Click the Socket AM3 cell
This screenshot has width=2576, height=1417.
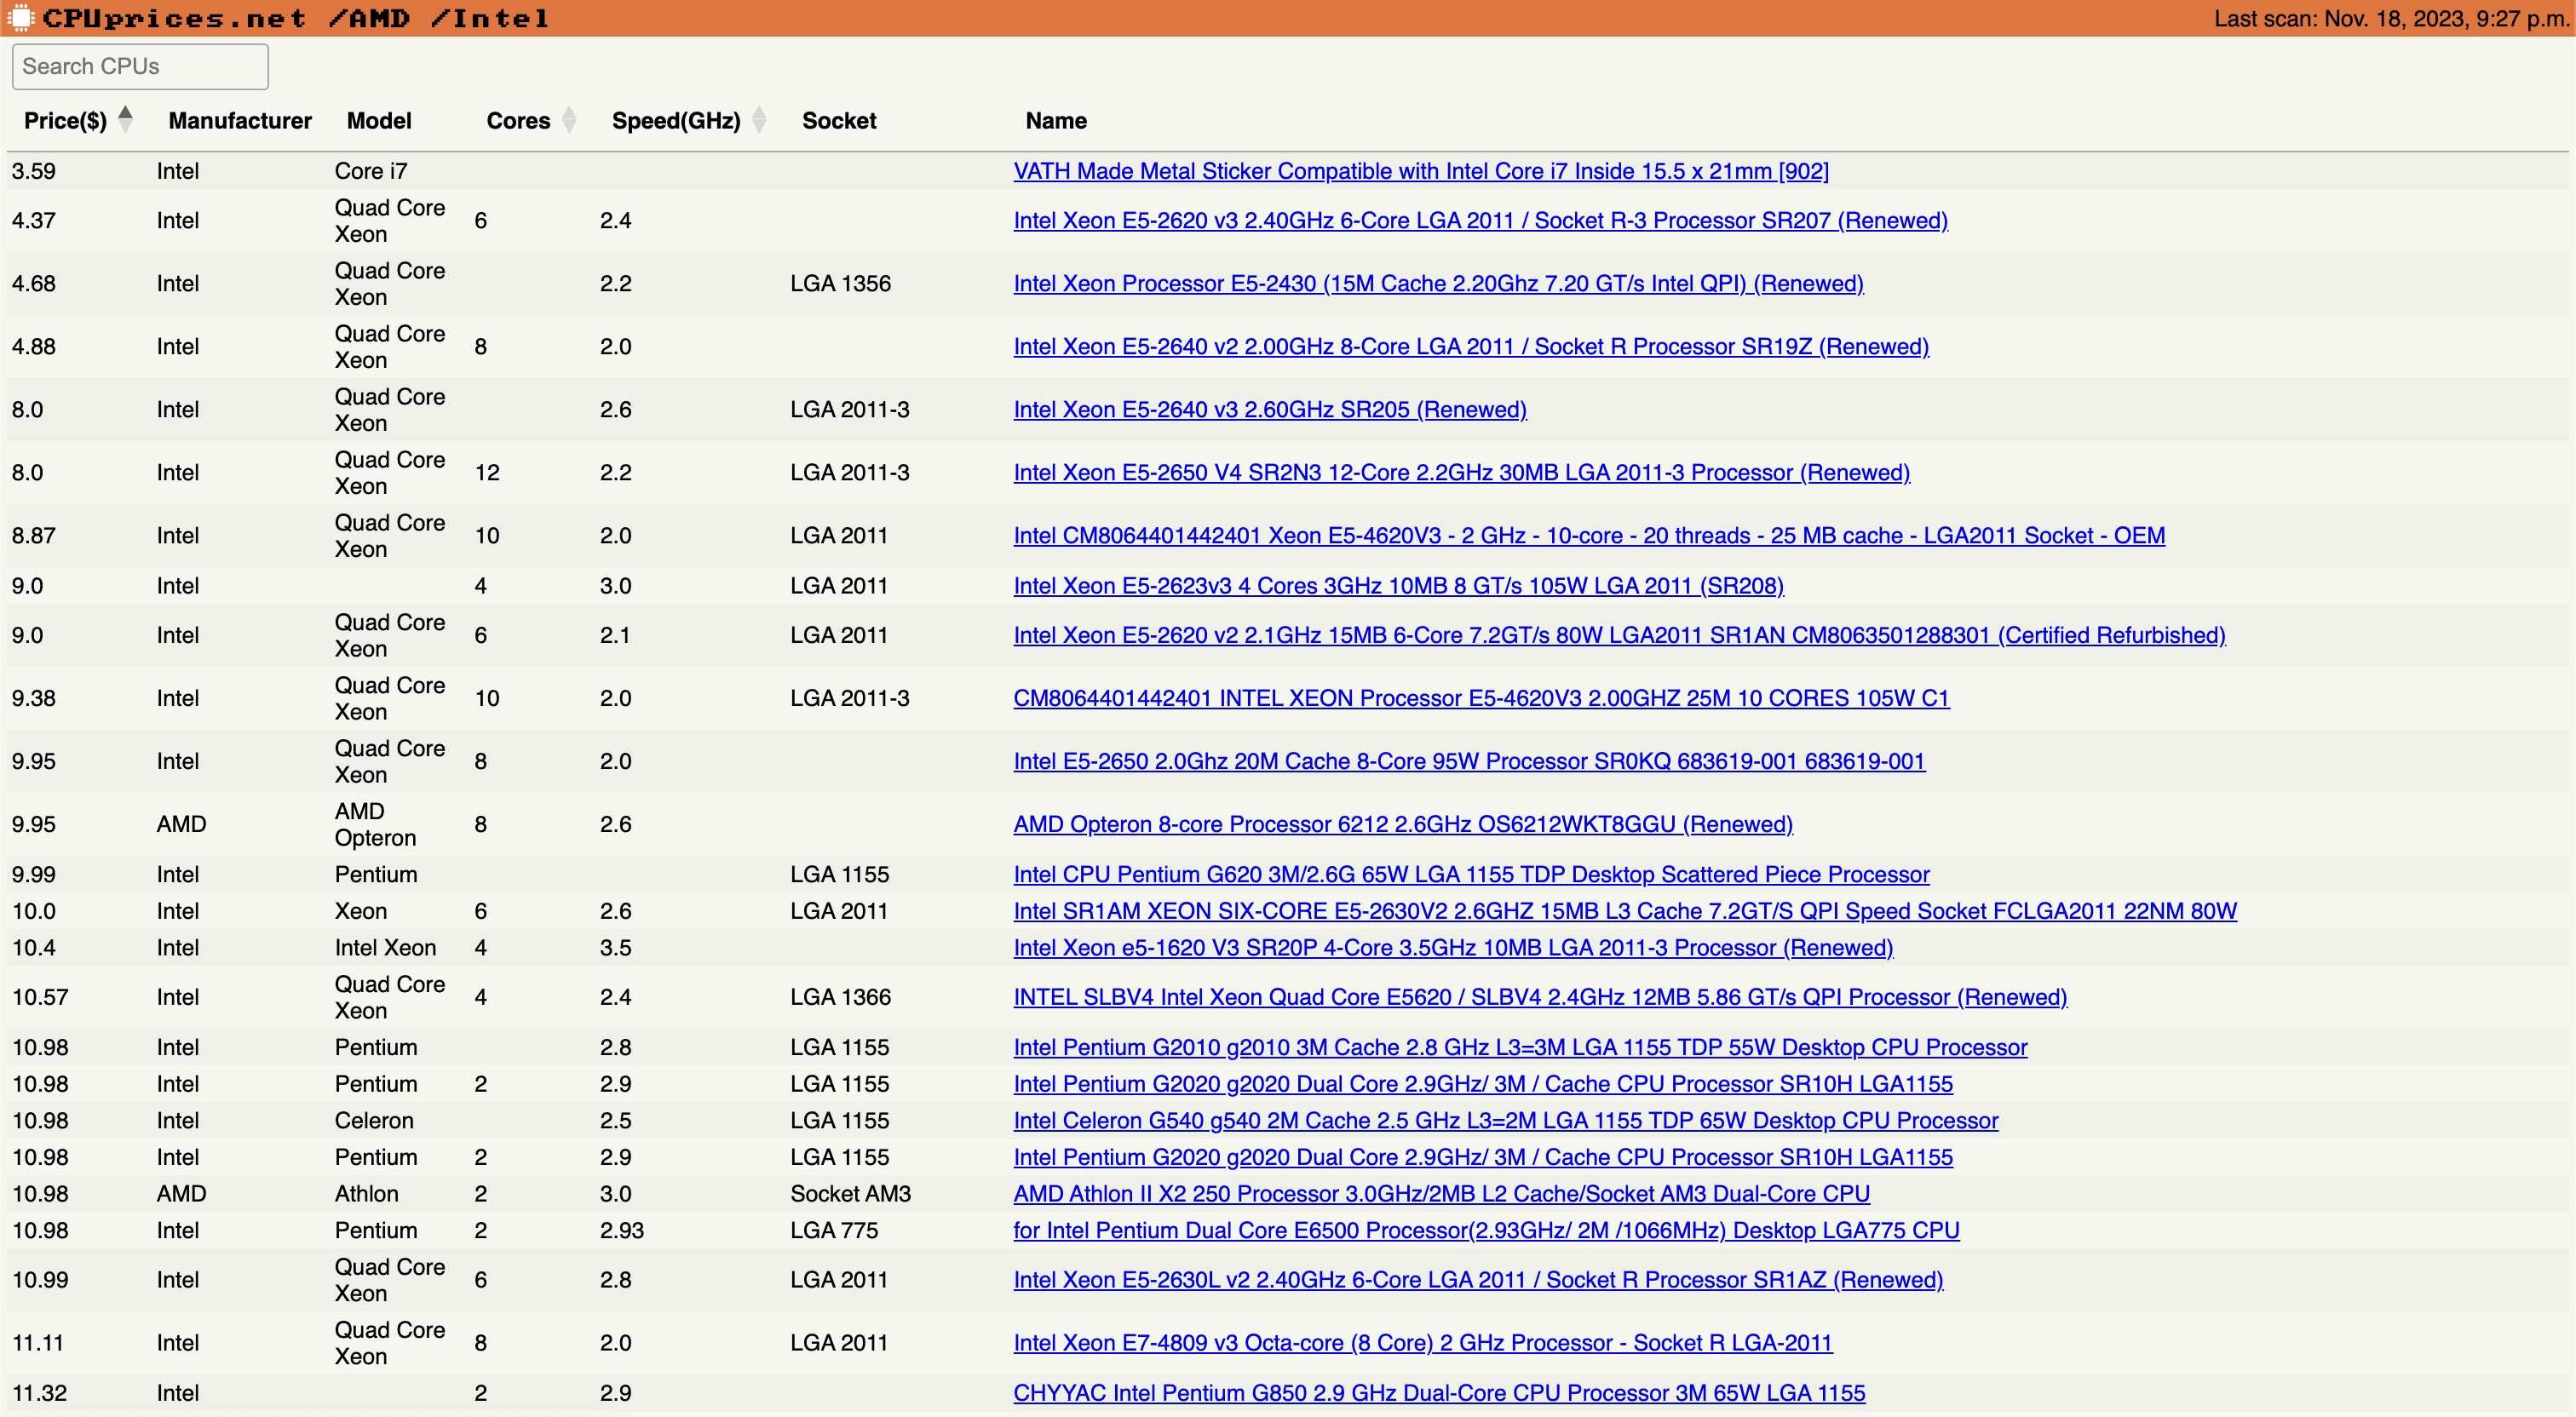click(850, 1193)
